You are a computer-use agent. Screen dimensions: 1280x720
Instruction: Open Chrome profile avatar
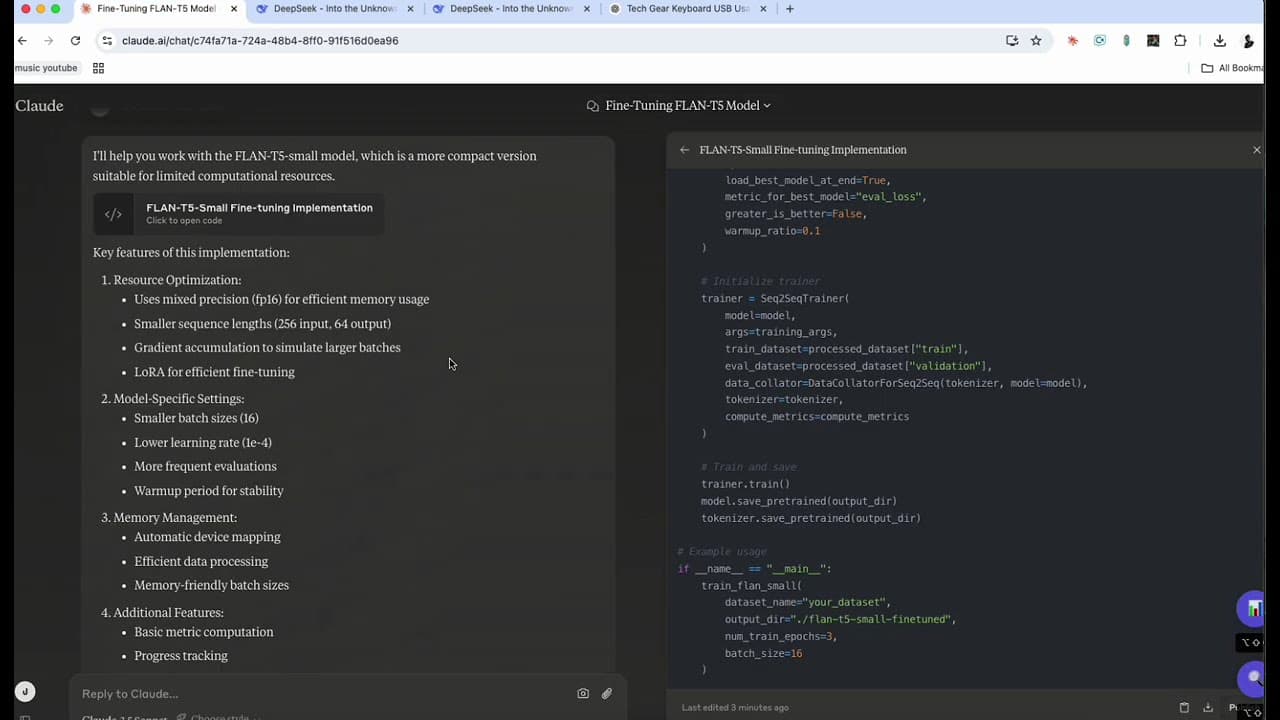(x=1248, y=41)
